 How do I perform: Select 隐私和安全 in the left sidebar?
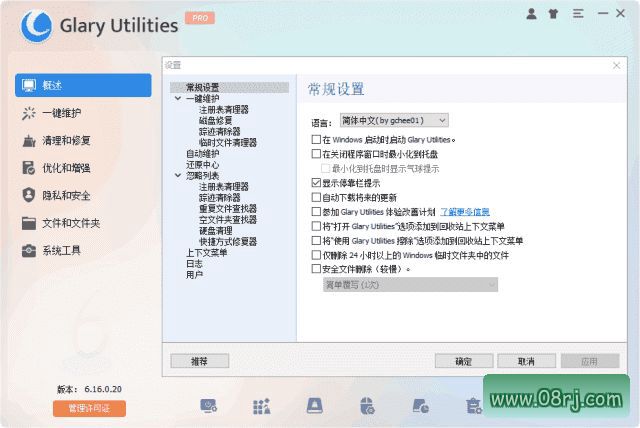point(83,195)
